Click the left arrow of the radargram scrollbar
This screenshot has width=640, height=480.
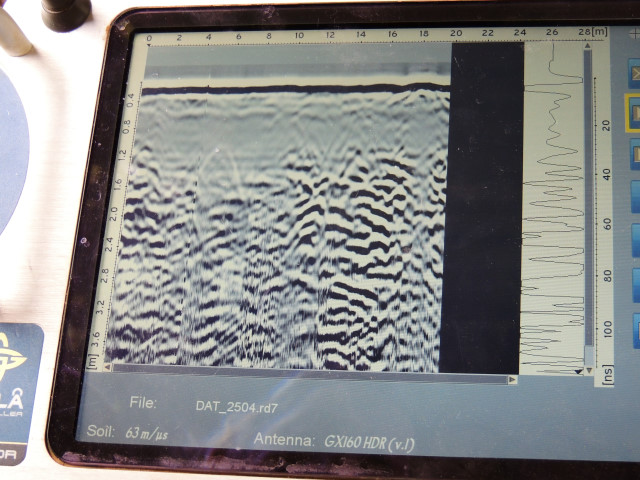pyautogui.click(x=107, y=368)
